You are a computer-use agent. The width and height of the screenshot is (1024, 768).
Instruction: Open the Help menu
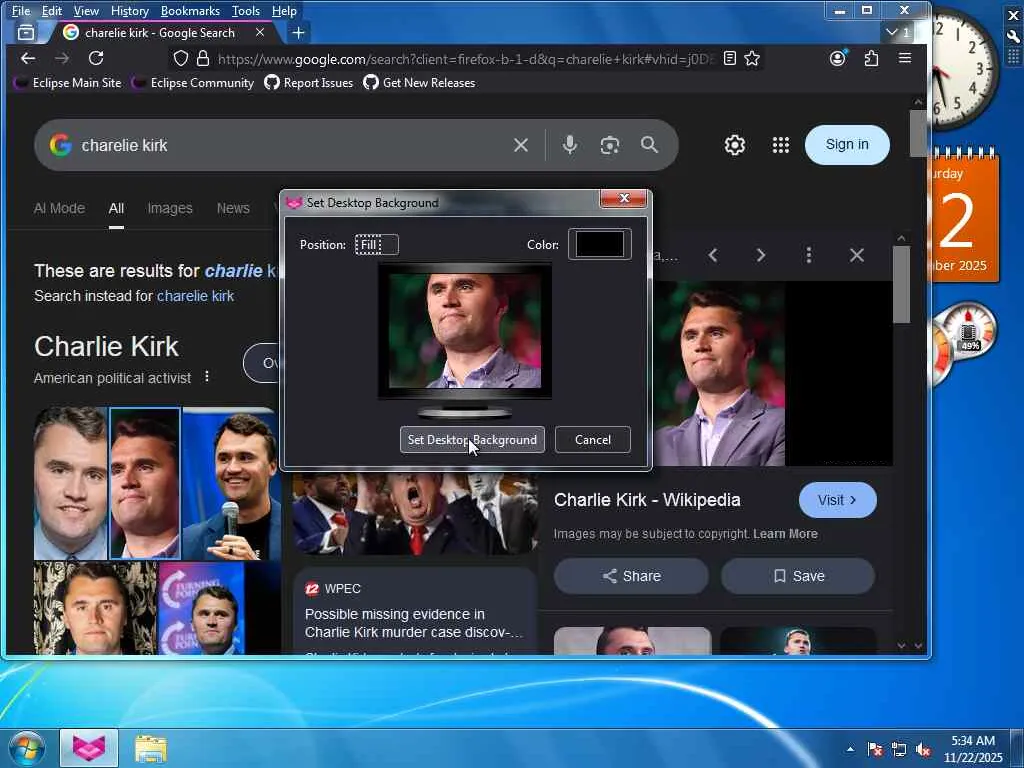[284, 11]
